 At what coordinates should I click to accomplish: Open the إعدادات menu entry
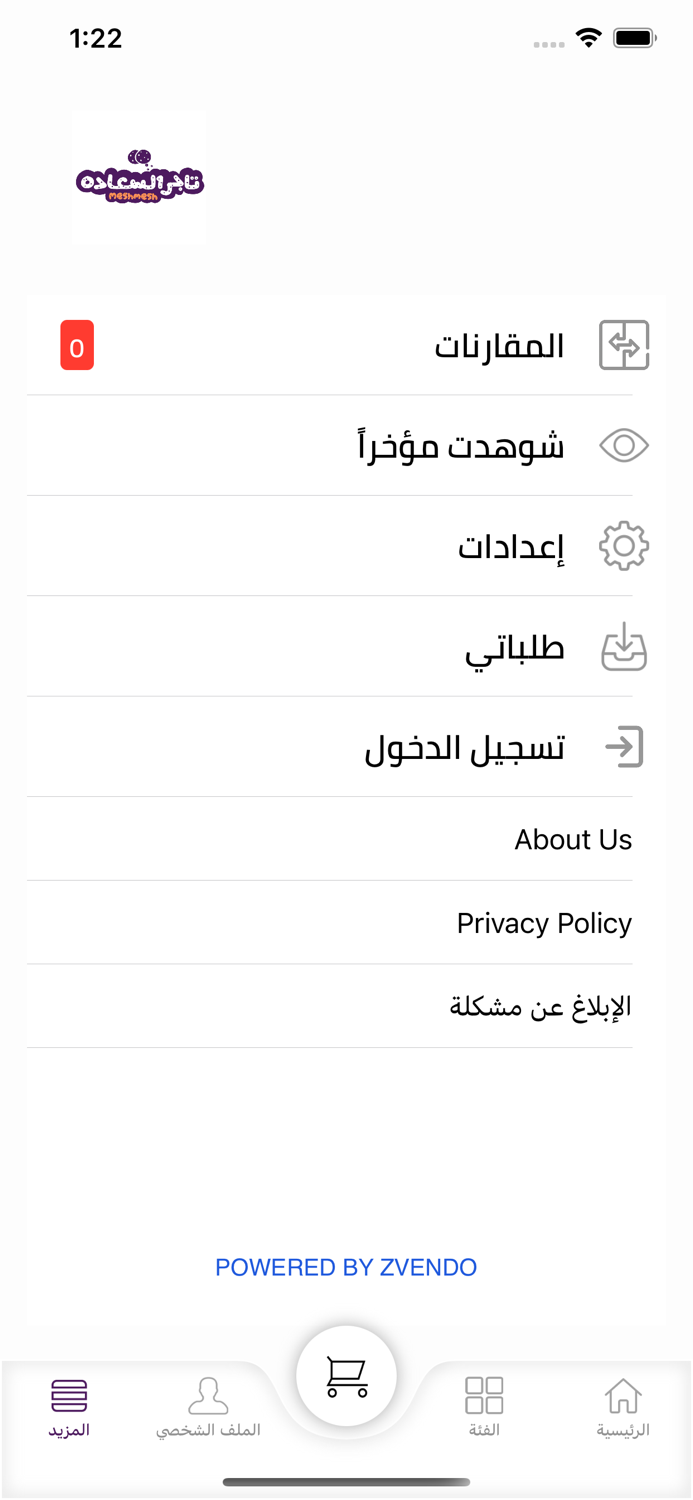[x=512, y=546]
